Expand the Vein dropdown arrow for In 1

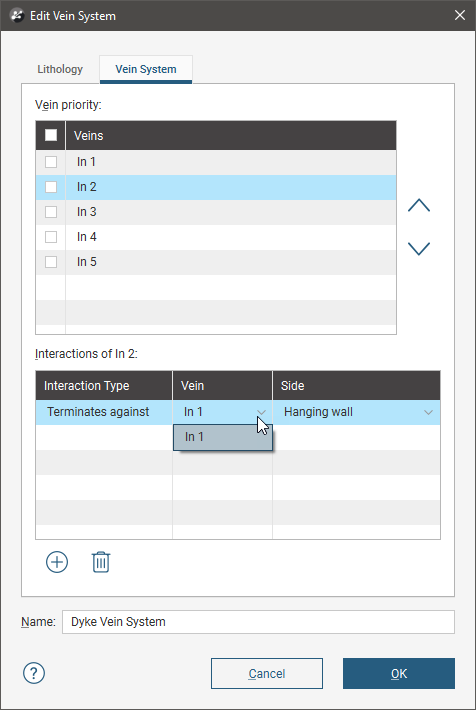261,412
